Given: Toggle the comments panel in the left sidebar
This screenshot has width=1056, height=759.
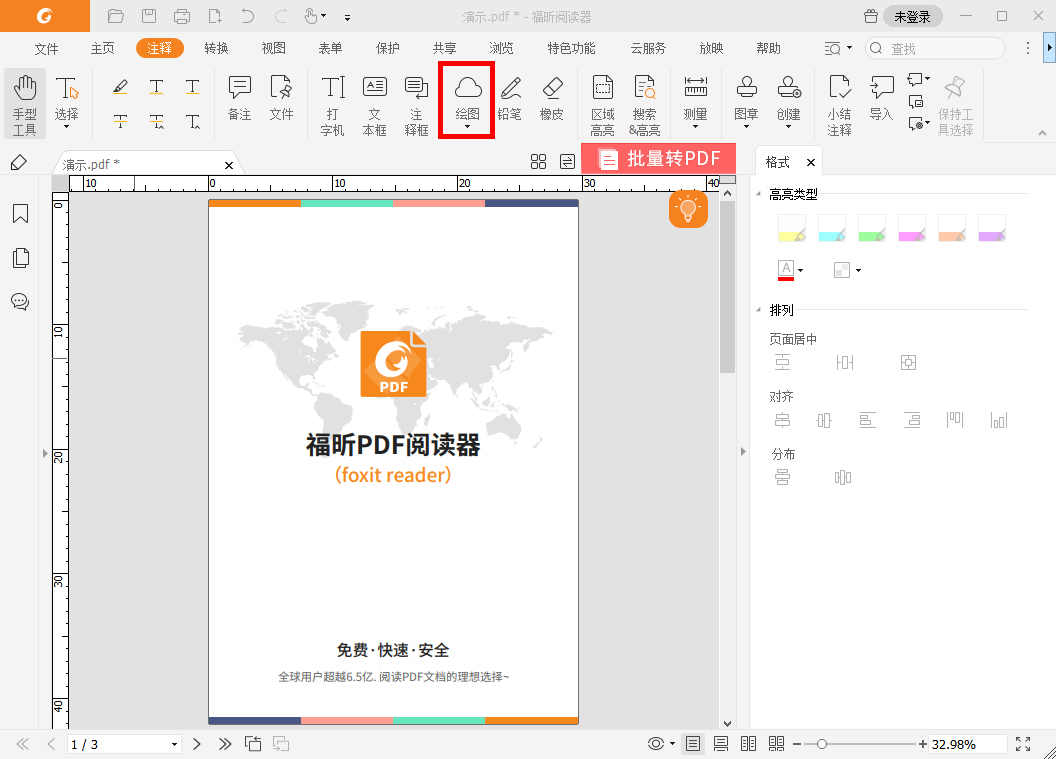Looking at the screenshot, I should 20,301.
